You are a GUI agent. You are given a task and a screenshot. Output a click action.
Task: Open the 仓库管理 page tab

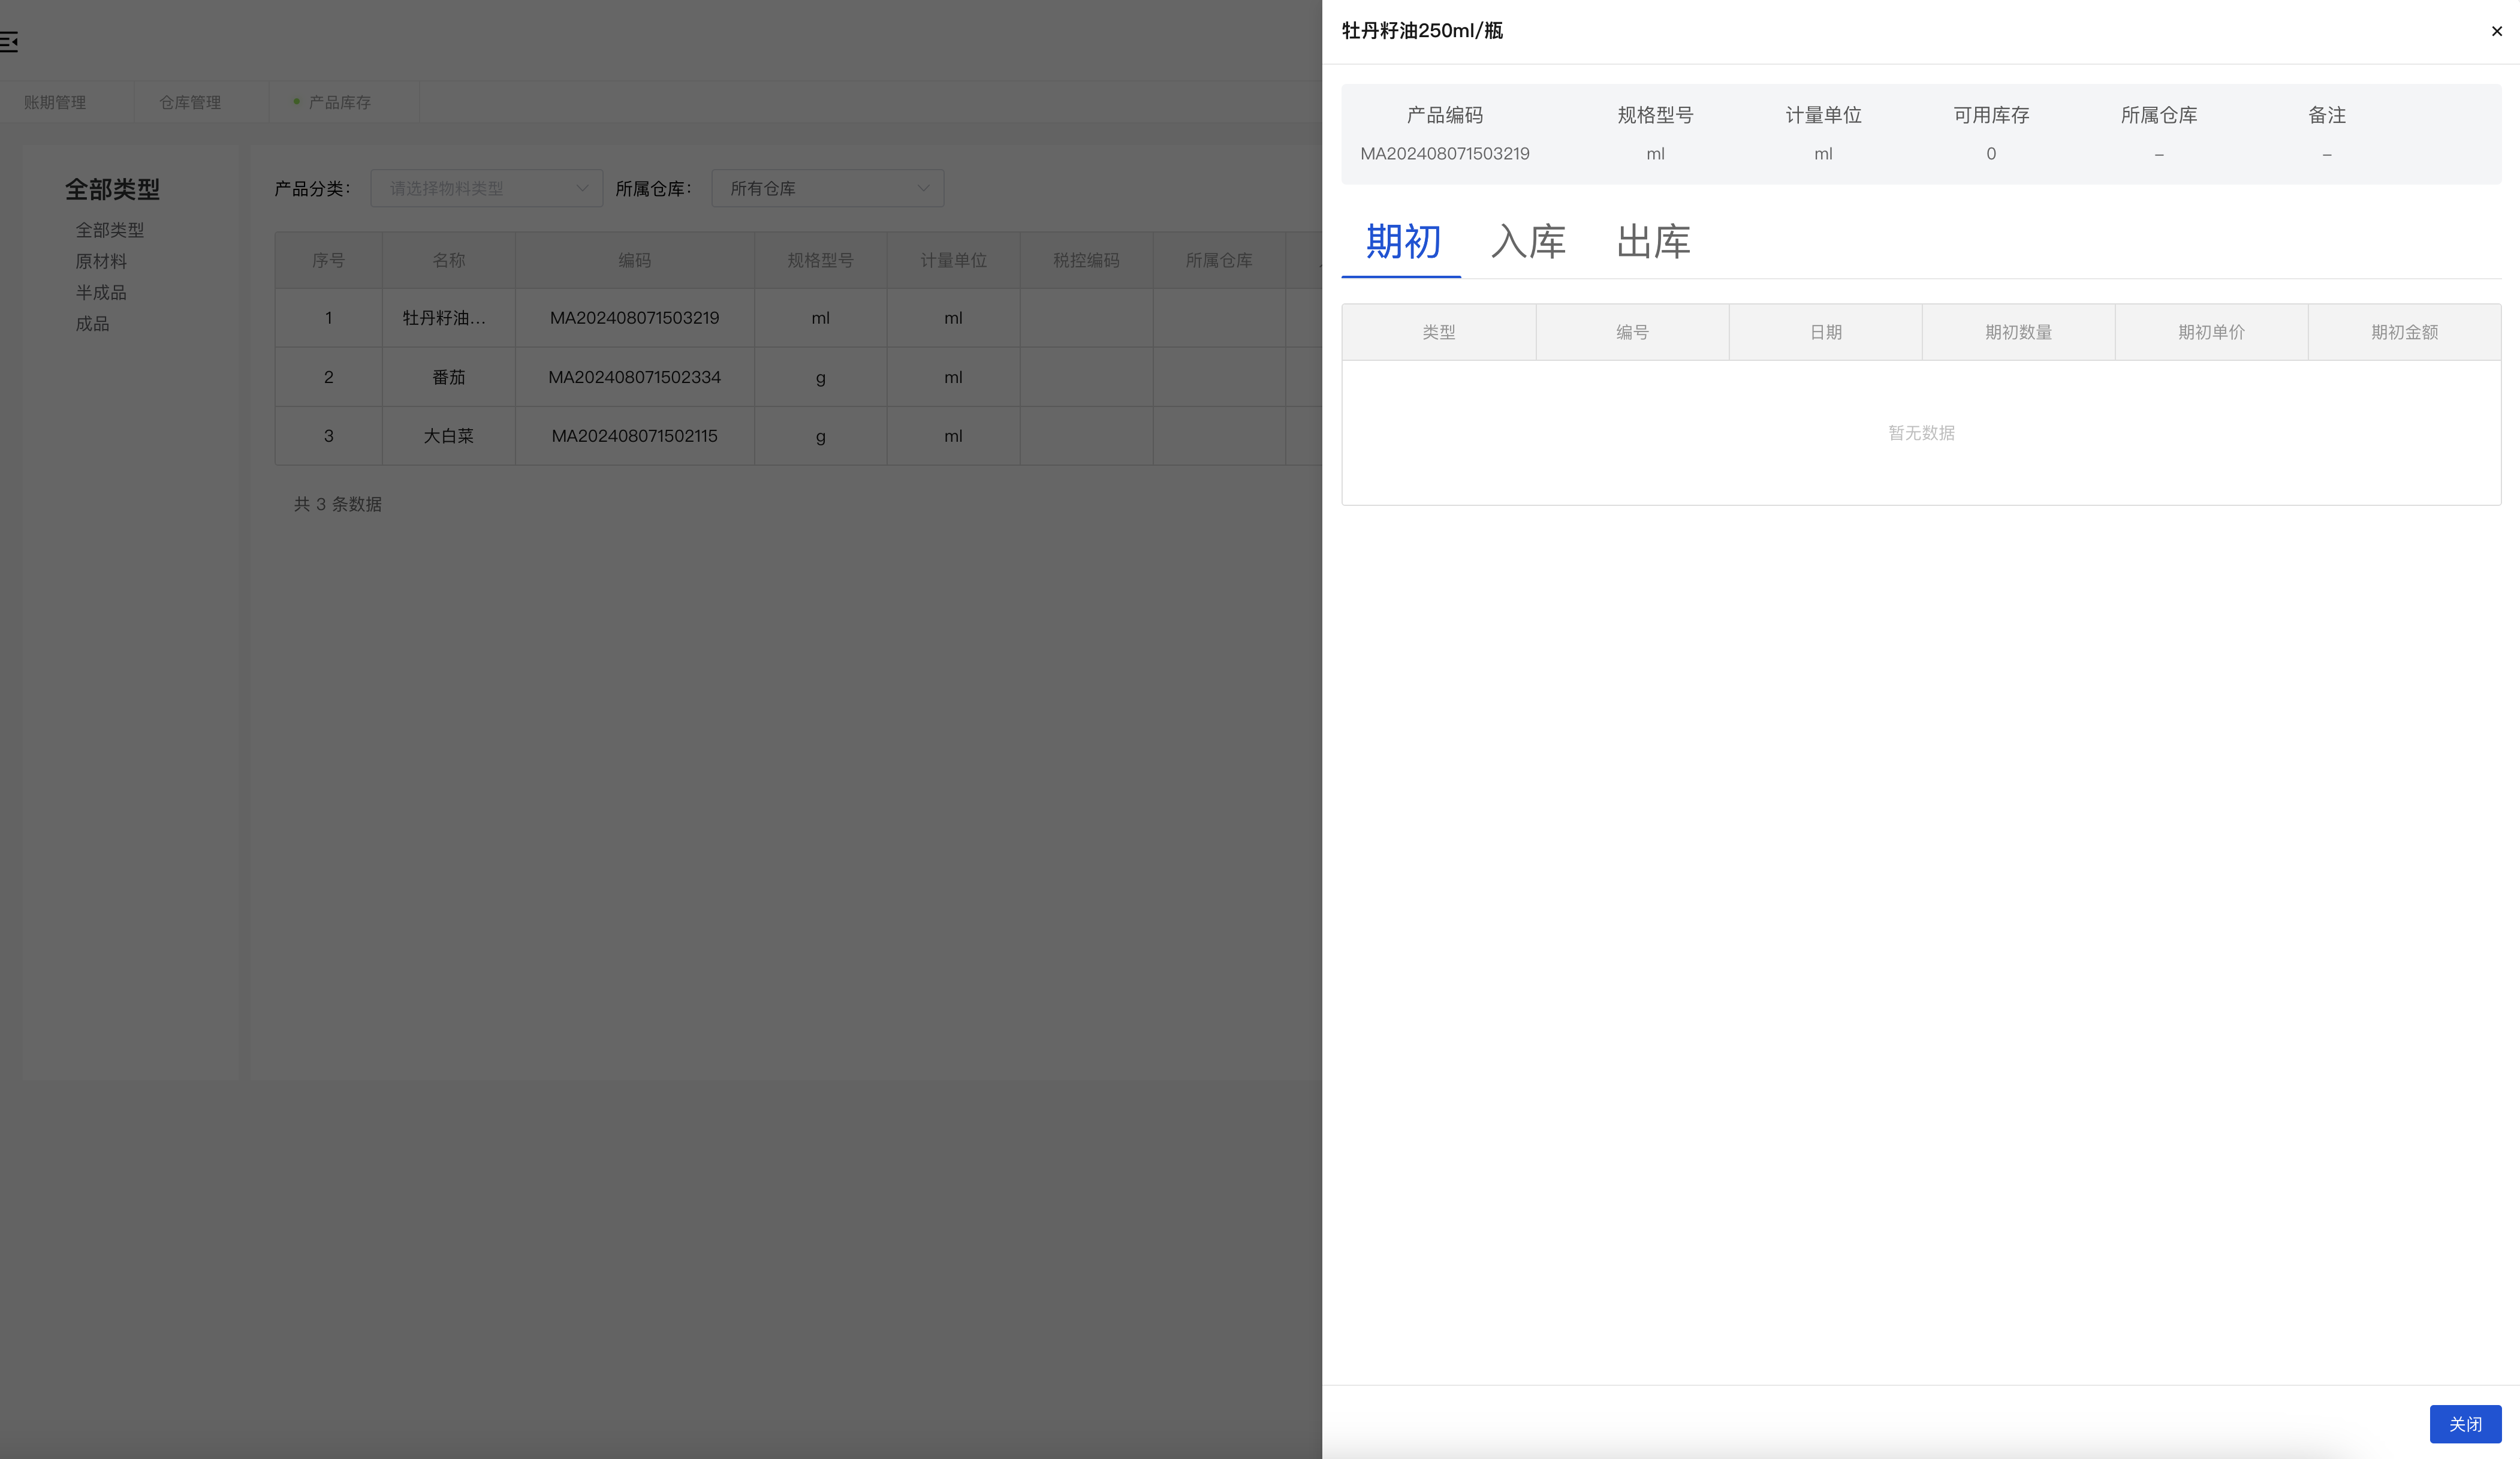click(190, 102)
